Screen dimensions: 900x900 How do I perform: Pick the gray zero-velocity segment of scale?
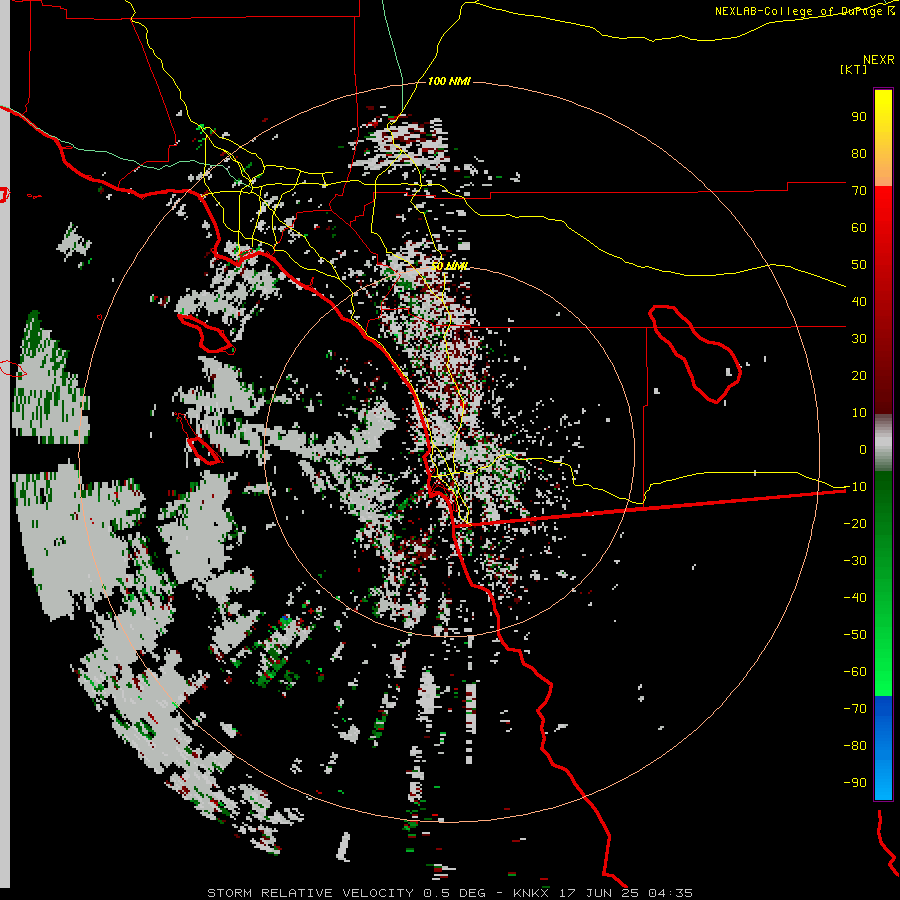pos(883,443)
